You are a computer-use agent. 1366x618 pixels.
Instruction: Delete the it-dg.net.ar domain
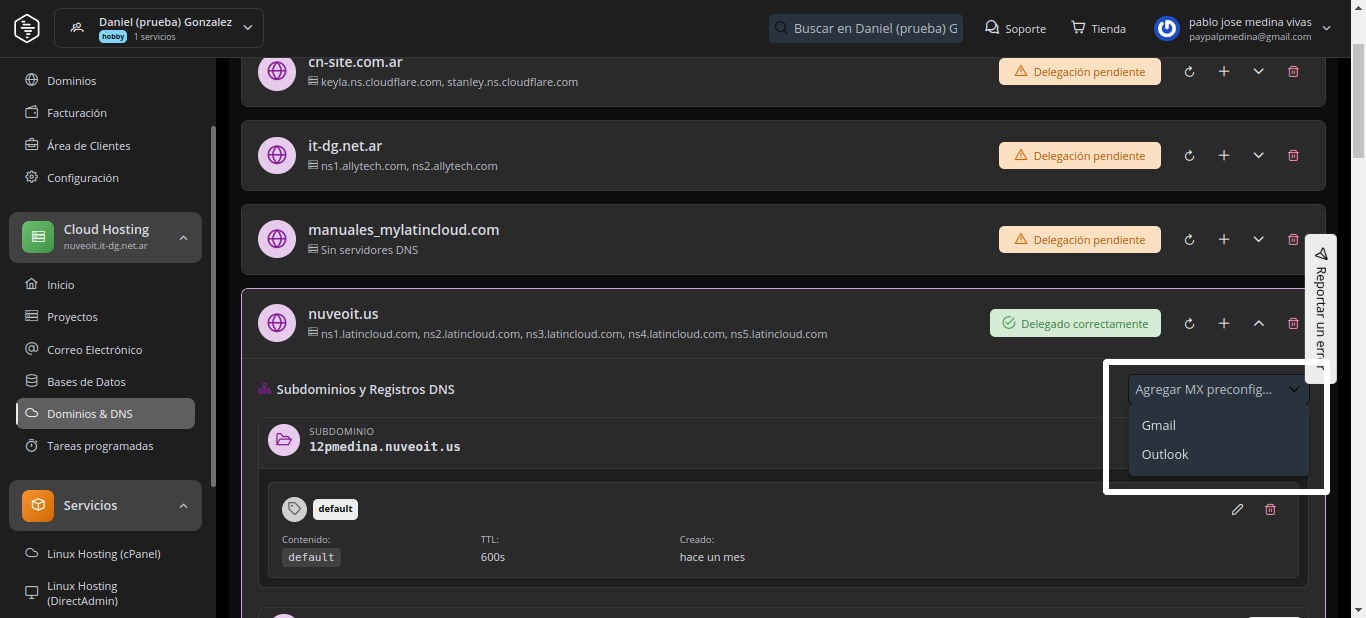1293,156
